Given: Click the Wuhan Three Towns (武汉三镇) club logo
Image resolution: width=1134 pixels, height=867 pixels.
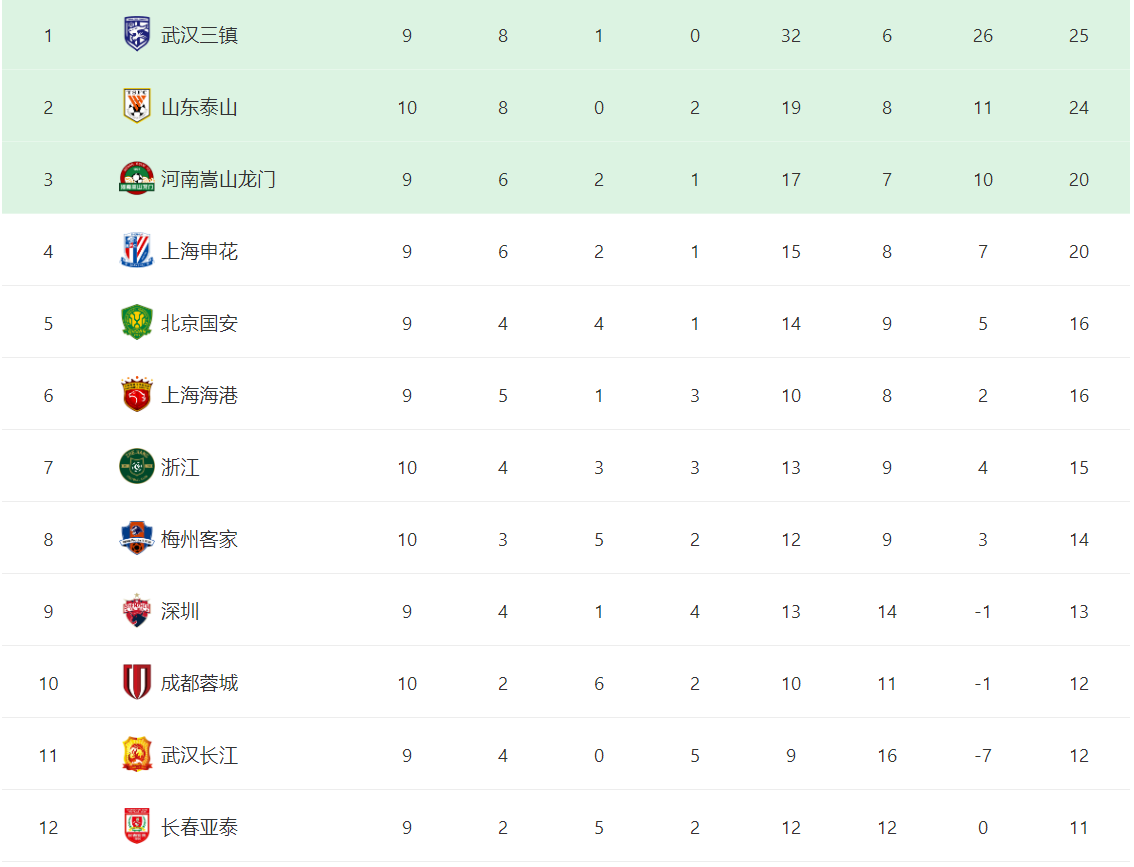Looking at the screenshot, I should tap(136, 35).
